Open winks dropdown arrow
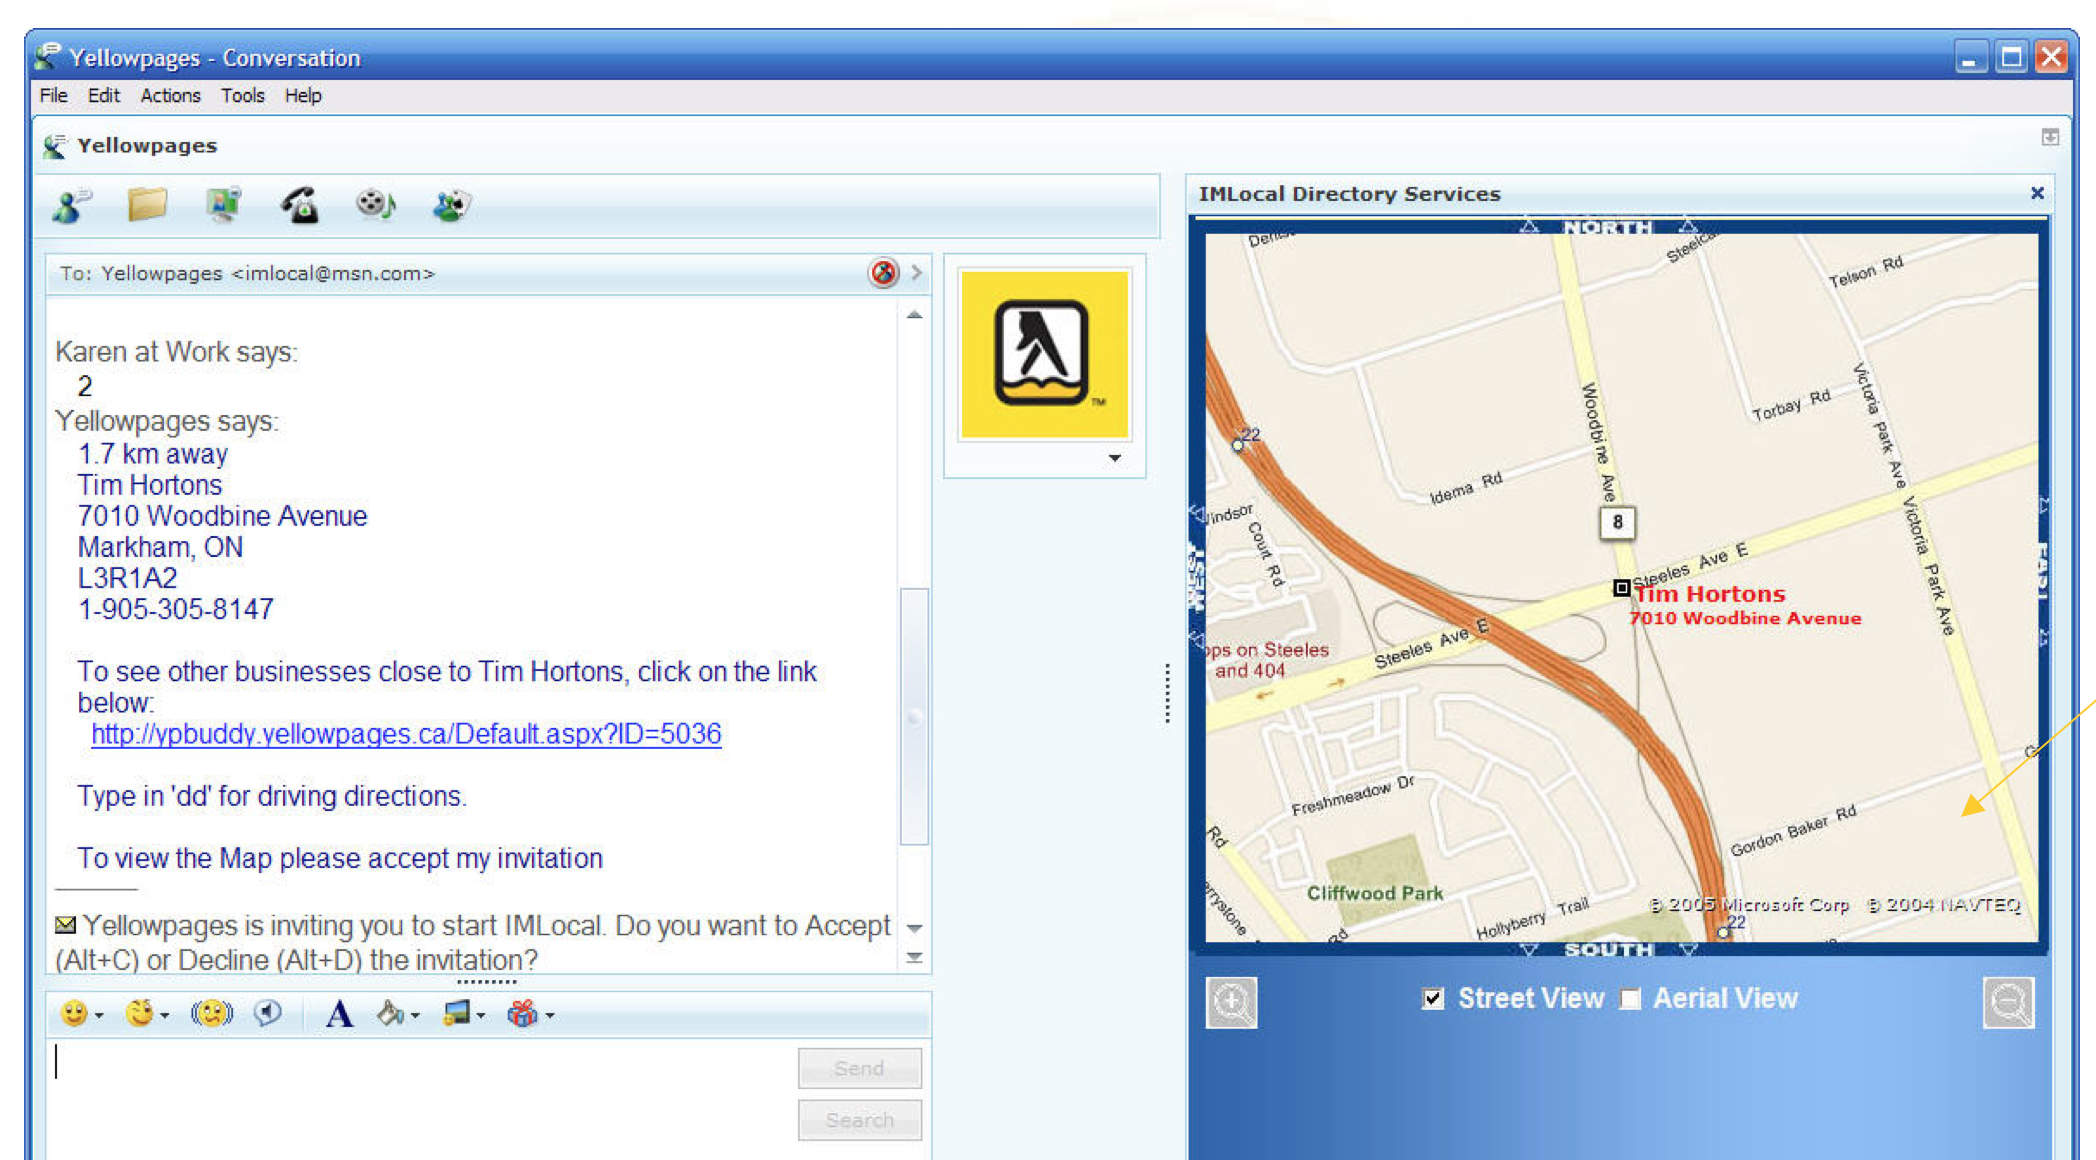The height and width of the screenshot is (1160, 2096). [x=166, y=1017]
